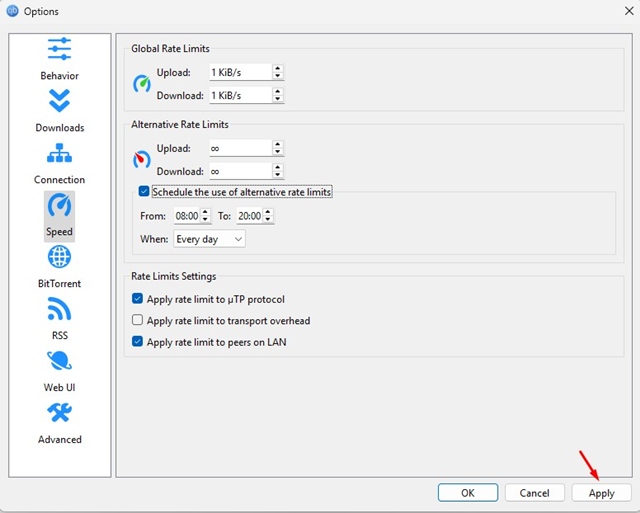Open the When Every day dropdown
Viewport: 640px width, 513px height.
[209, 239]
